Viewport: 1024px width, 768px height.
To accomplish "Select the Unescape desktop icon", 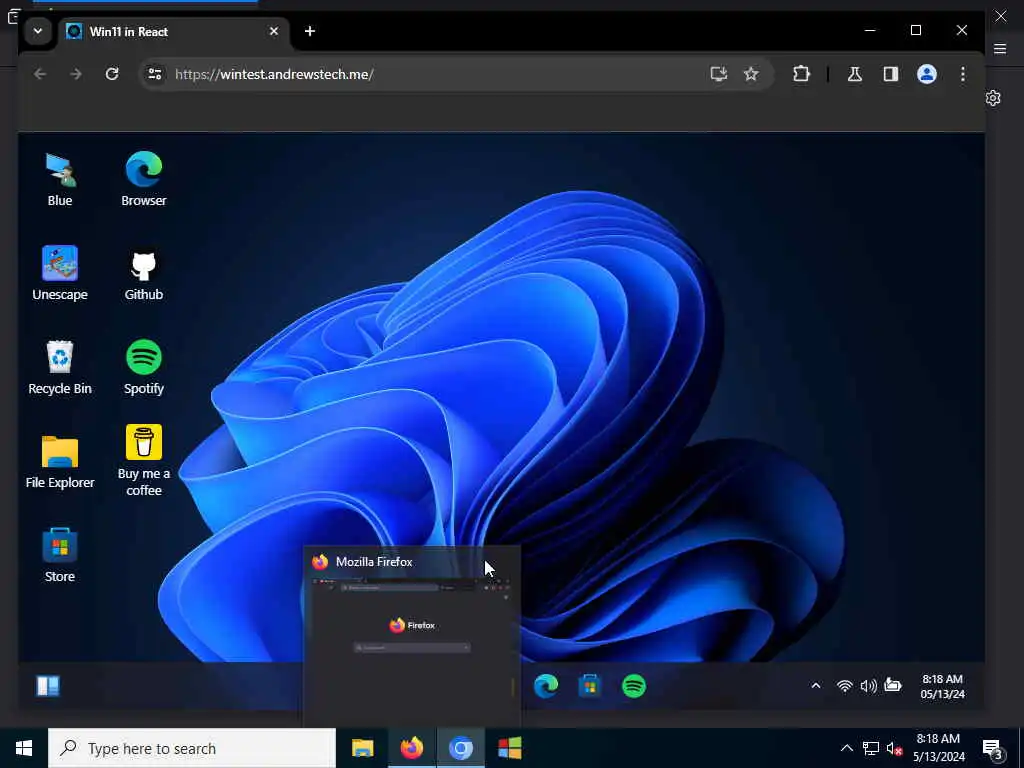I will [60, 274].
